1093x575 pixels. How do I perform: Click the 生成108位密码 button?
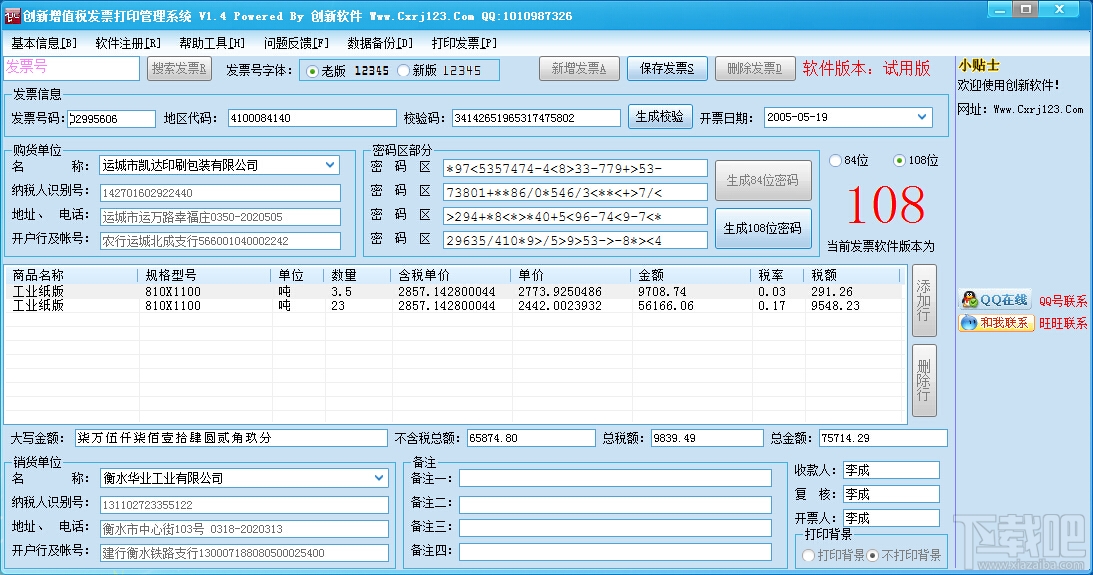coord(763,229)
